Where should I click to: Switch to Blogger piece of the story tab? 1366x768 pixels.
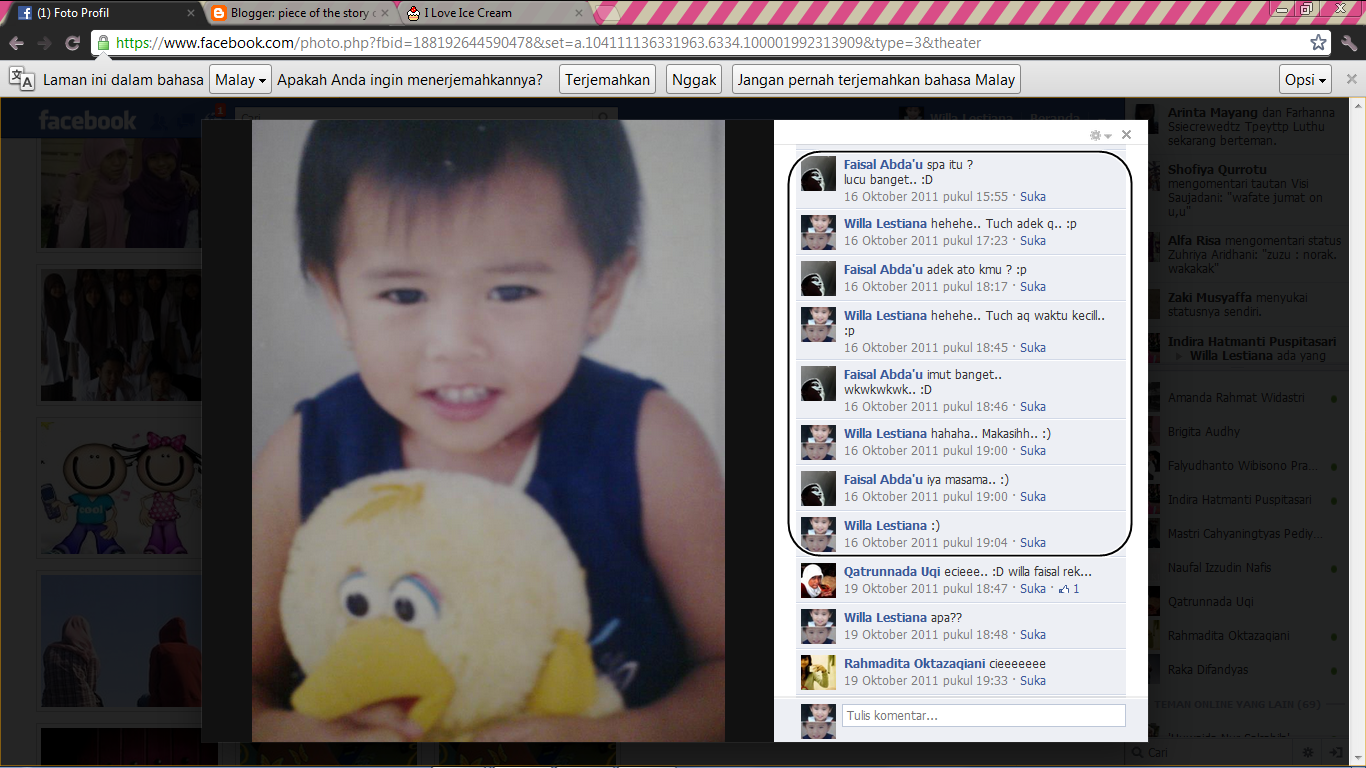[x=300, y=13]
